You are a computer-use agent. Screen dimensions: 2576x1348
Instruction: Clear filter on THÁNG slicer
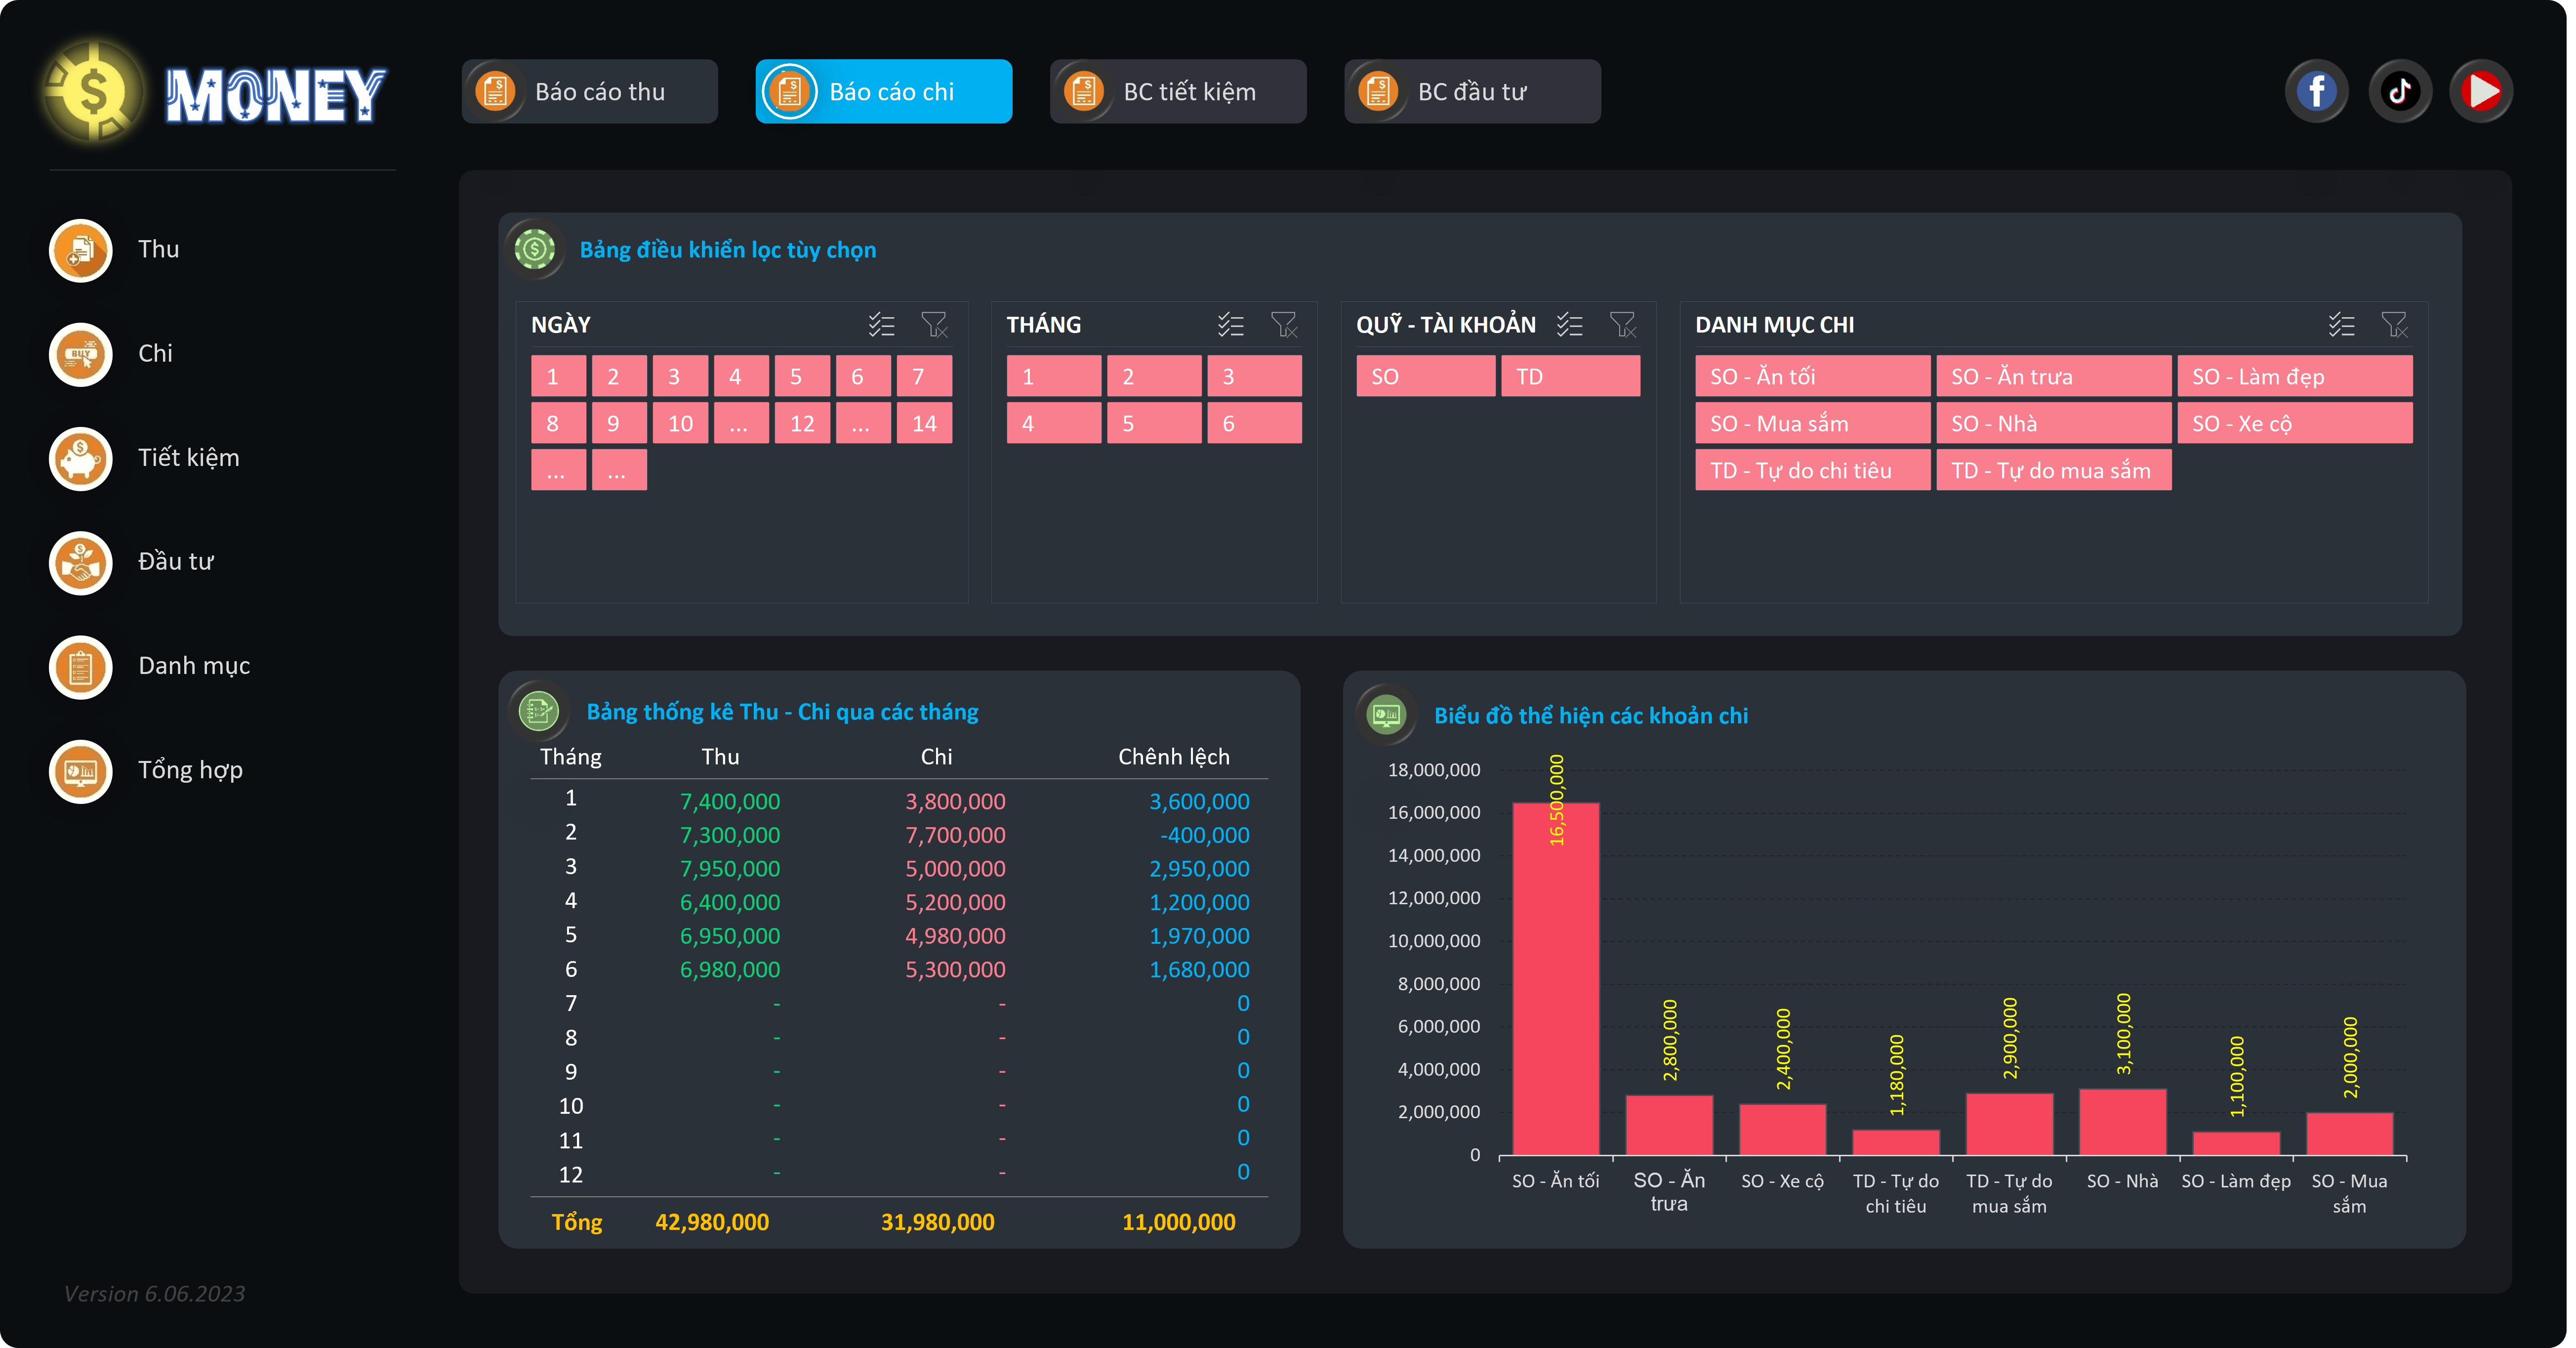click(1284, 324)
